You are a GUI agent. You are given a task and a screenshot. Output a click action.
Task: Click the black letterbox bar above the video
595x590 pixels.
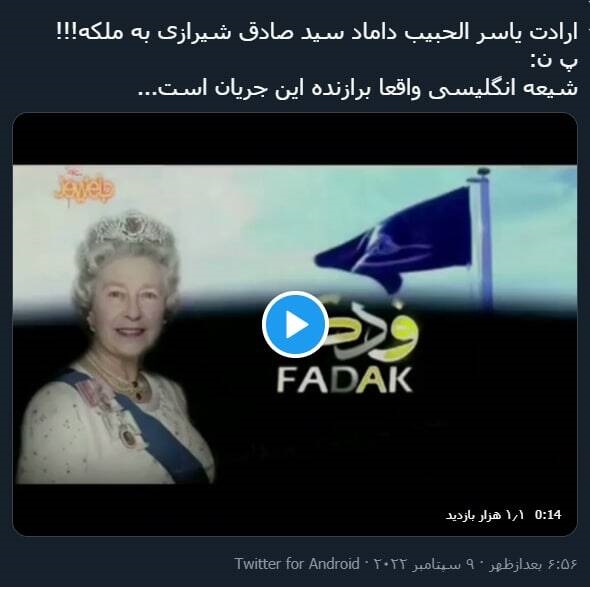click(295, 139)
